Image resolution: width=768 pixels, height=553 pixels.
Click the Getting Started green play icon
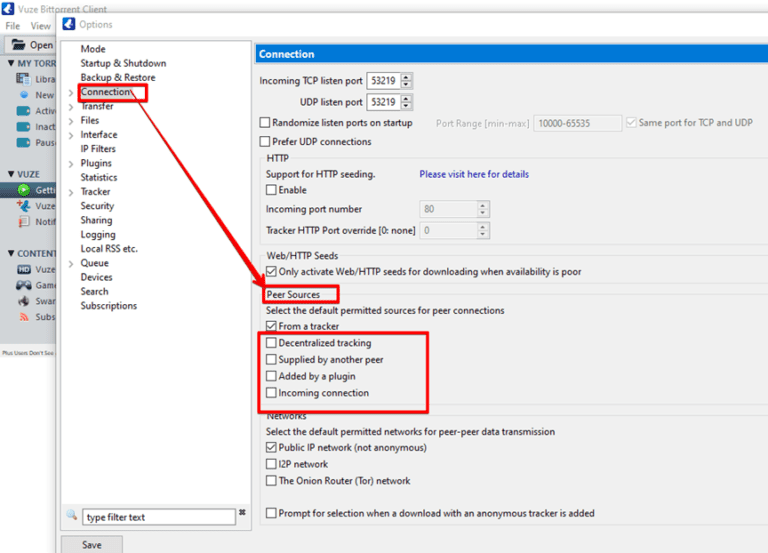[23, 189]
